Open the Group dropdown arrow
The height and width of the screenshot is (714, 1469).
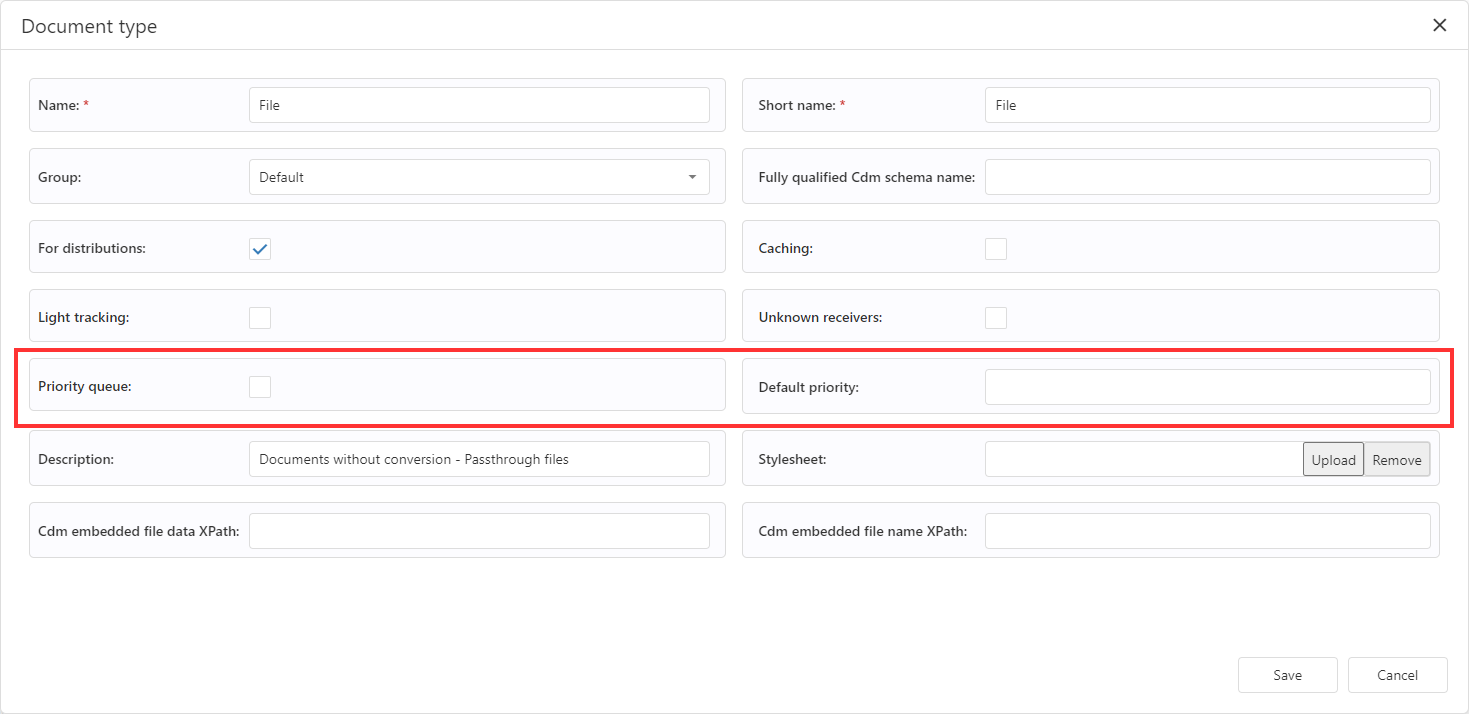[692, 177]
